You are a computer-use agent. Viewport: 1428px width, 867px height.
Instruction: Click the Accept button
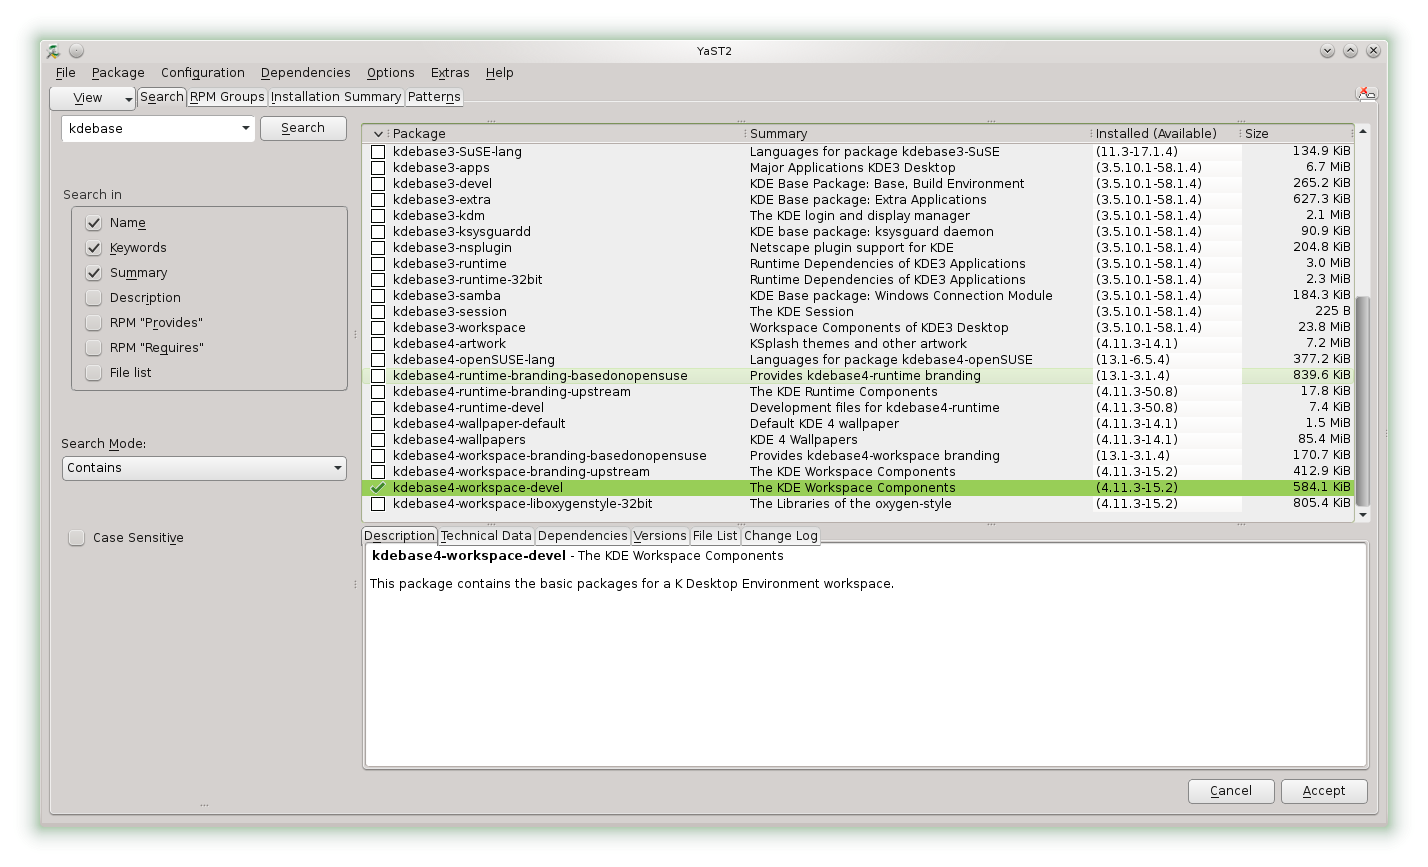tap(1324, 791)
